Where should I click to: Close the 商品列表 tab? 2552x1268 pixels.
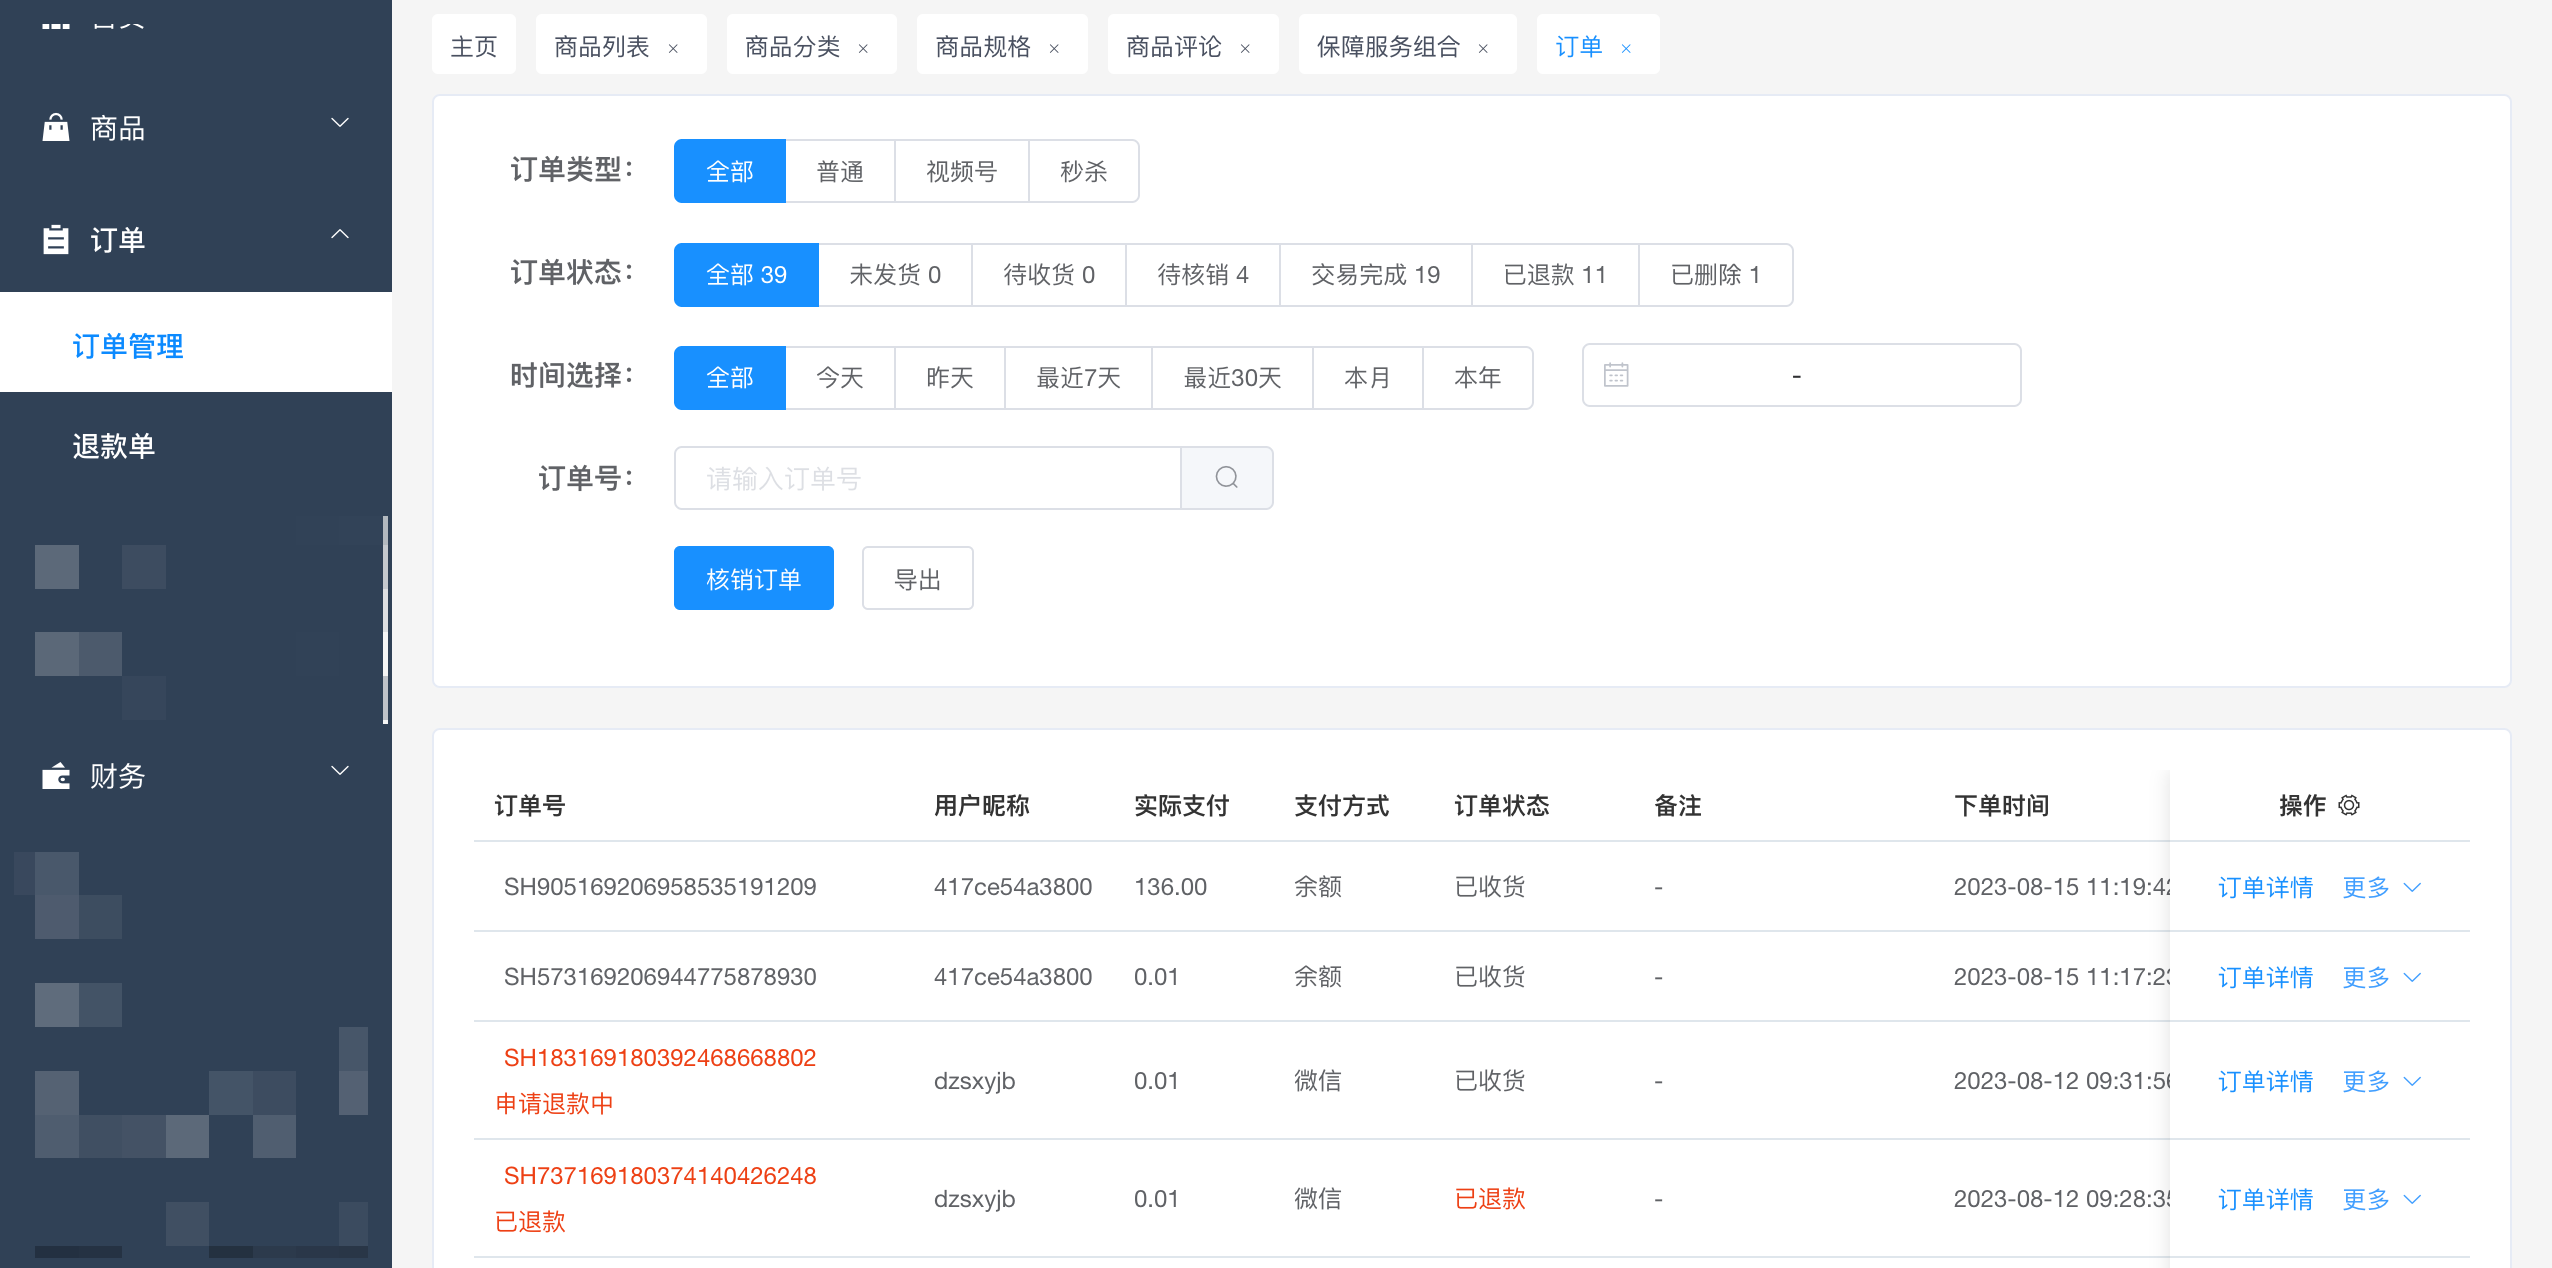point(673,48)
